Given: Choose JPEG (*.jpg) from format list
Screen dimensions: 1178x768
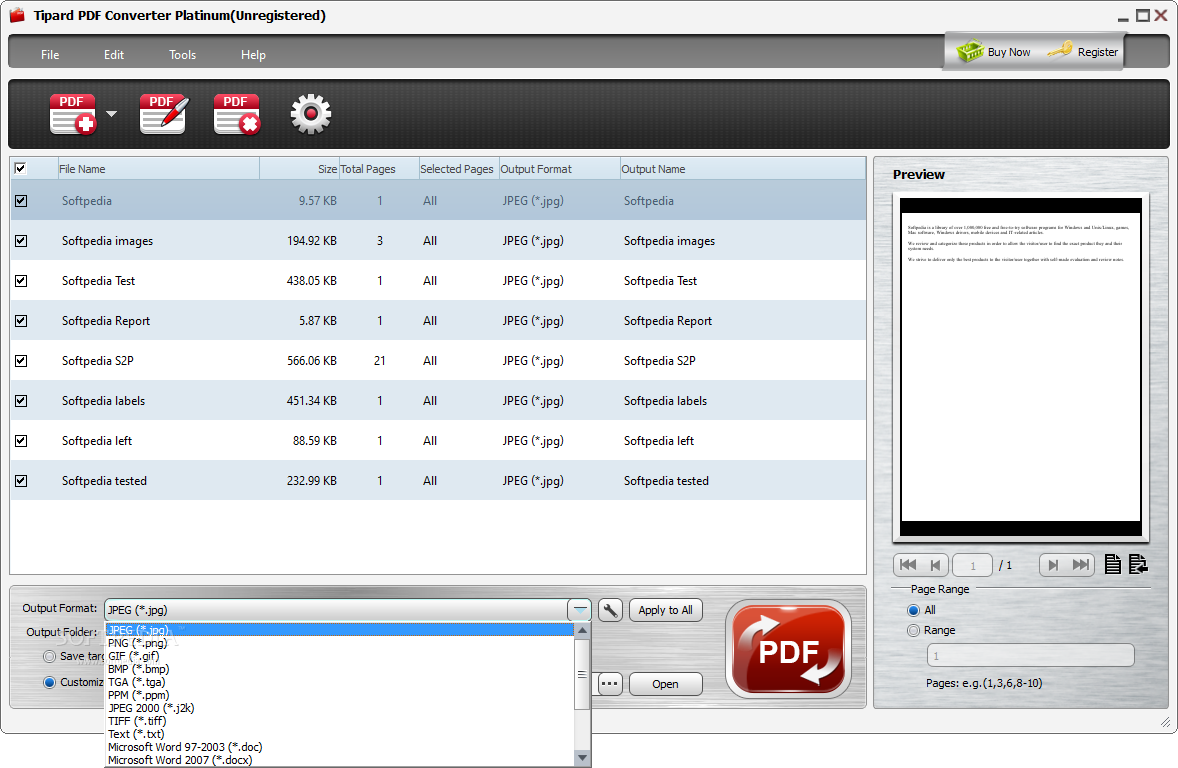Looking at the screenshot, I should (x=340, y=630).
